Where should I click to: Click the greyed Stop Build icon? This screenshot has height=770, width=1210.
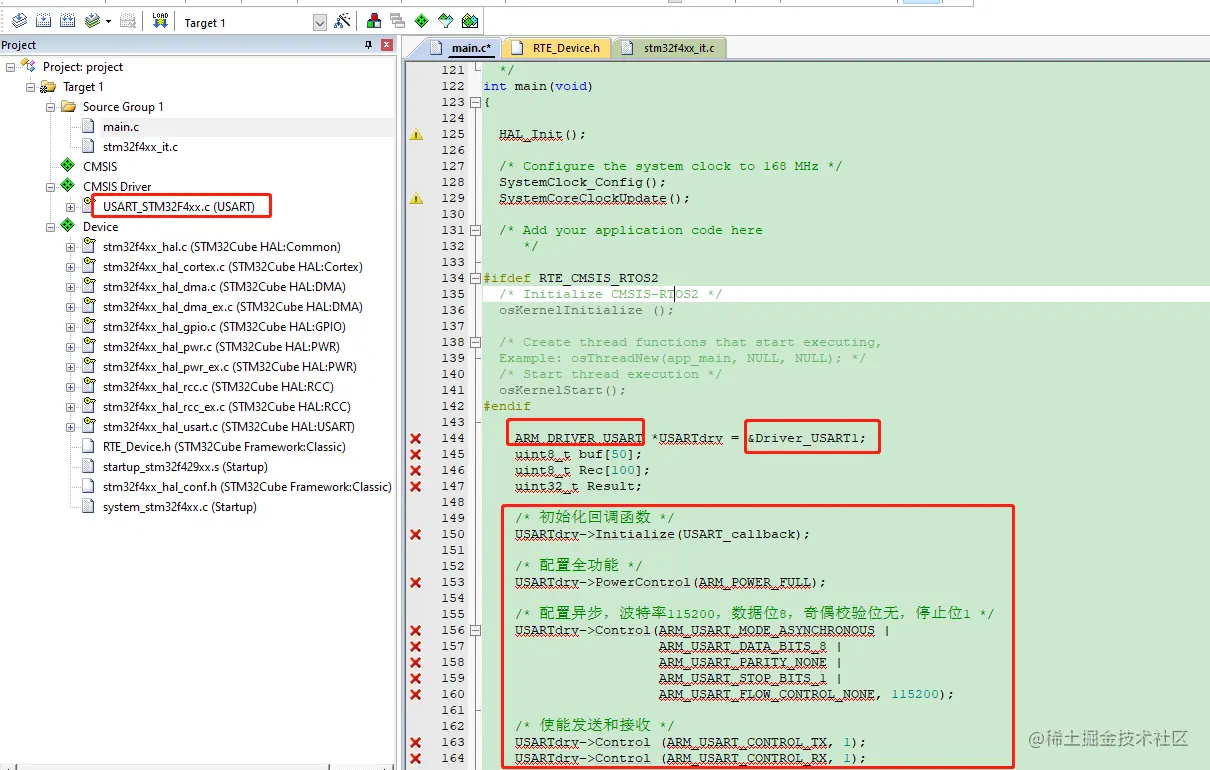[x=127, y=21]
